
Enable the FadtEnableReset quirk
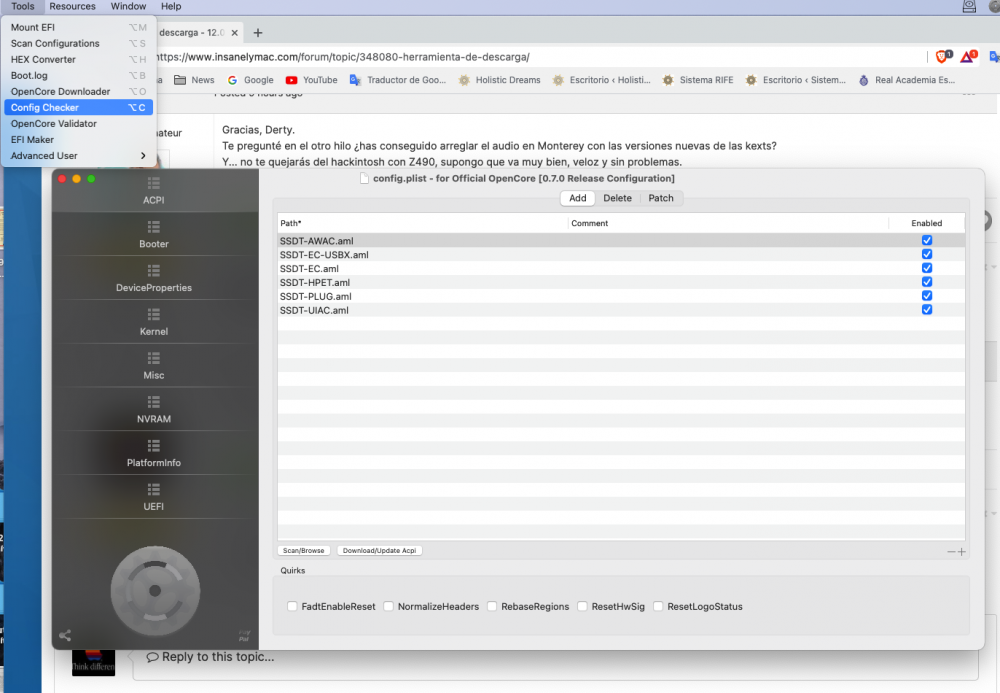pos(292,606)
